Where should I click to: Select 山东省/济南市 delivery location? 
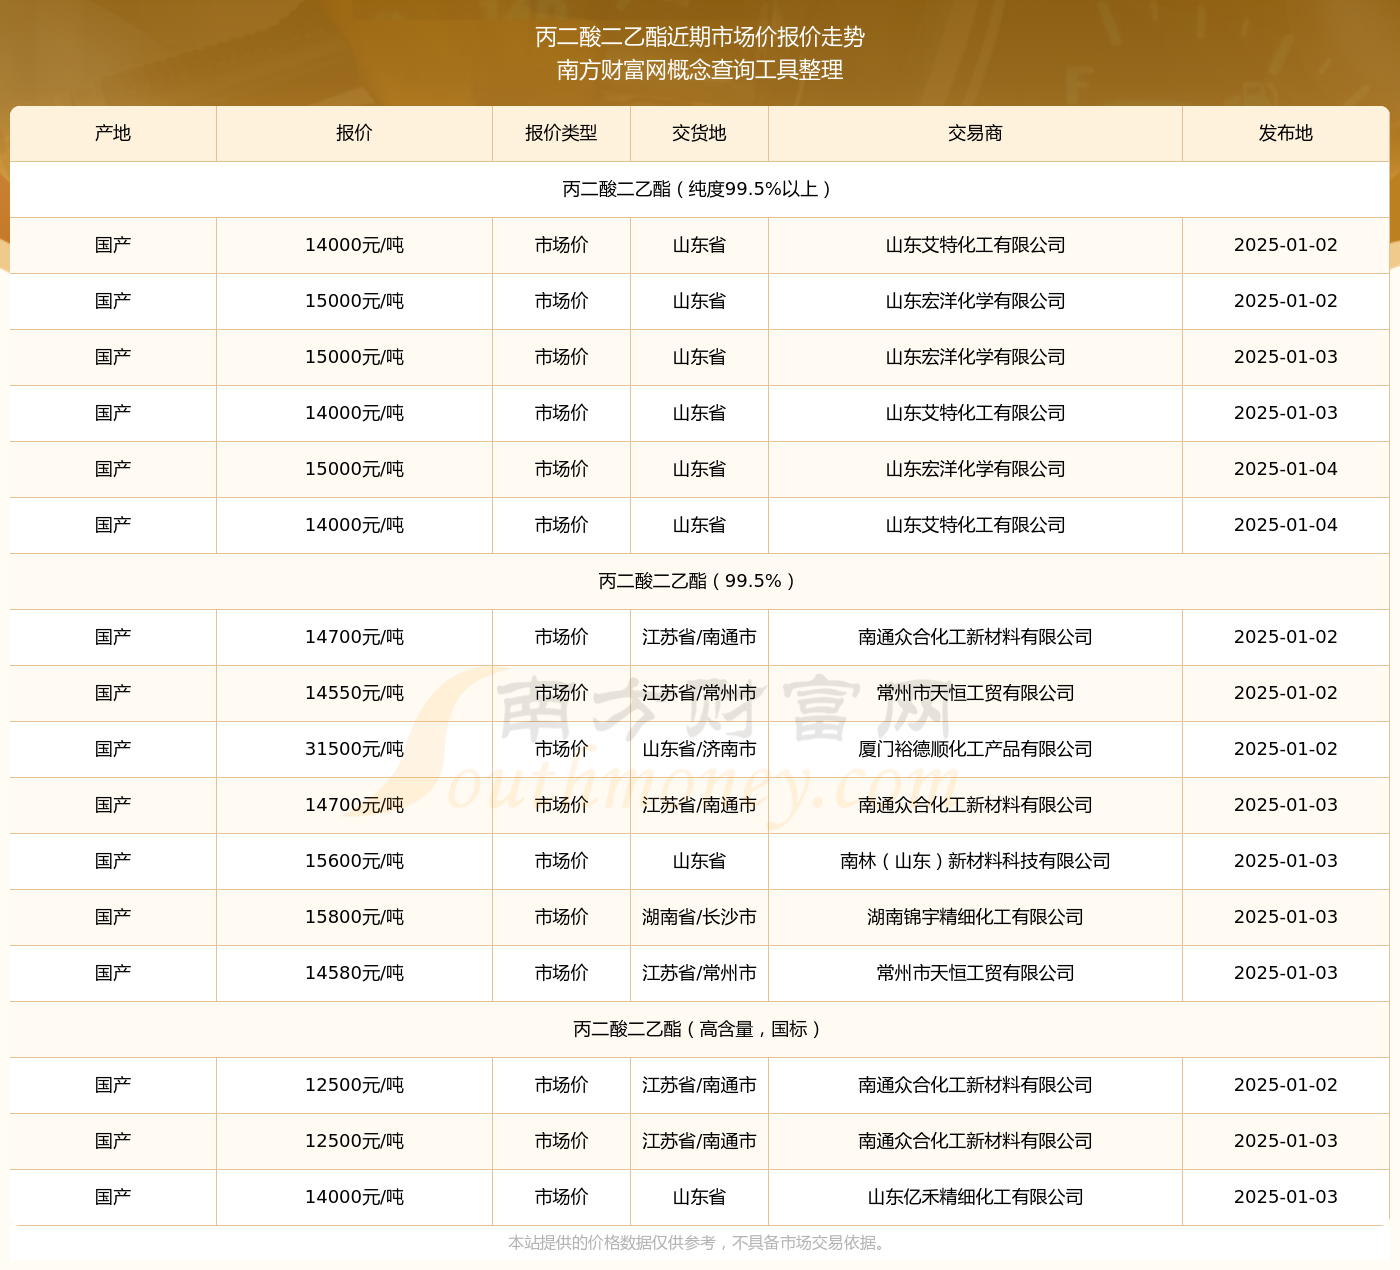(x=699, y=749)
